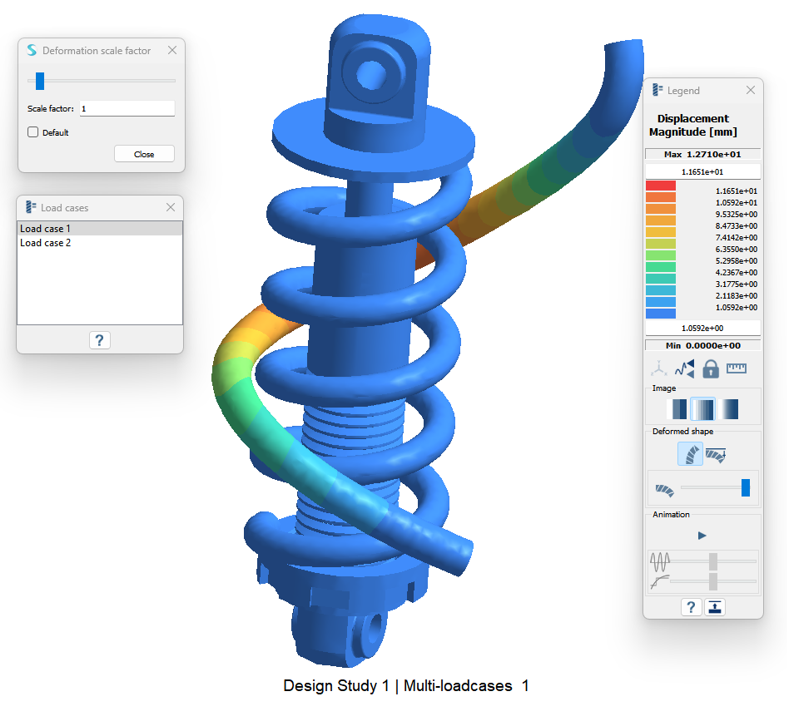The height and width of the screenshot is (710, 787).
Task: Click the deformation scale factor slider handle
Action: (x=40, y=81)
